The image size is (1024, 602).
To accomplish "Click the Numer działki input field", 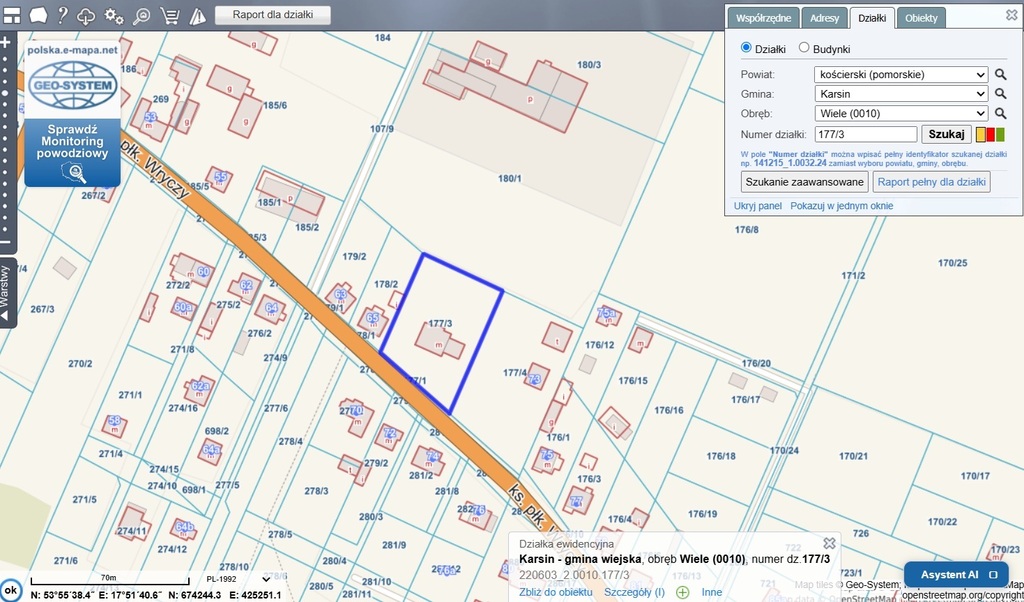I will pyautogui.click(x=865, y=134).
